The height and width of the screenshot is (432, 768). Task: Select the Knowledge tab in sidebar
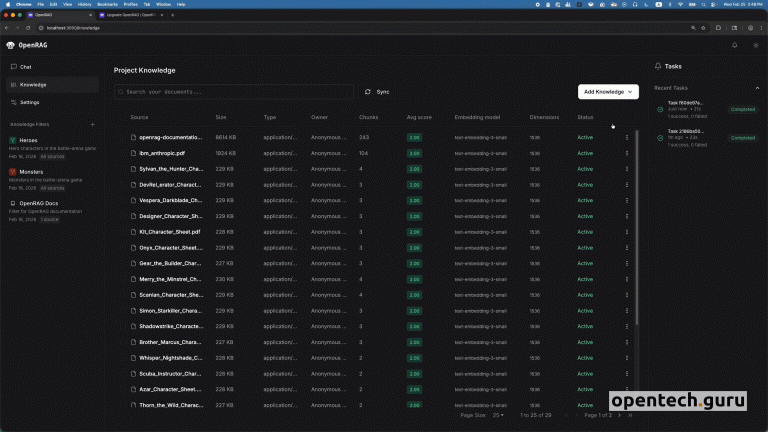(33, 85)
